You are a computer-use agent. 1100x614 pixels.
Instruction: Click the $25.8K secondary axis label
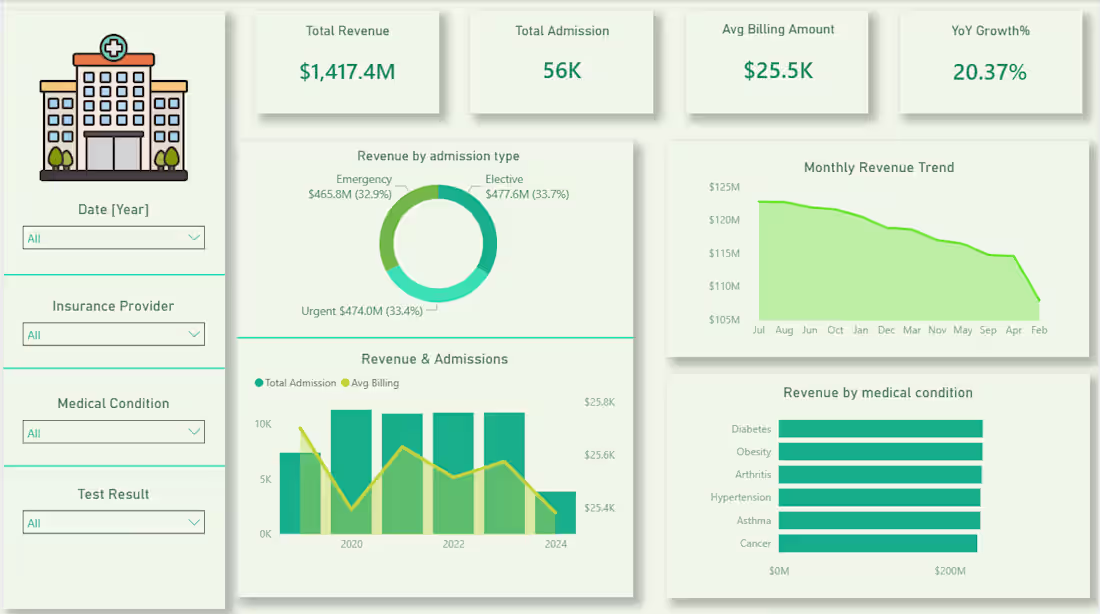pyautogui.click(x=599, y=402)
